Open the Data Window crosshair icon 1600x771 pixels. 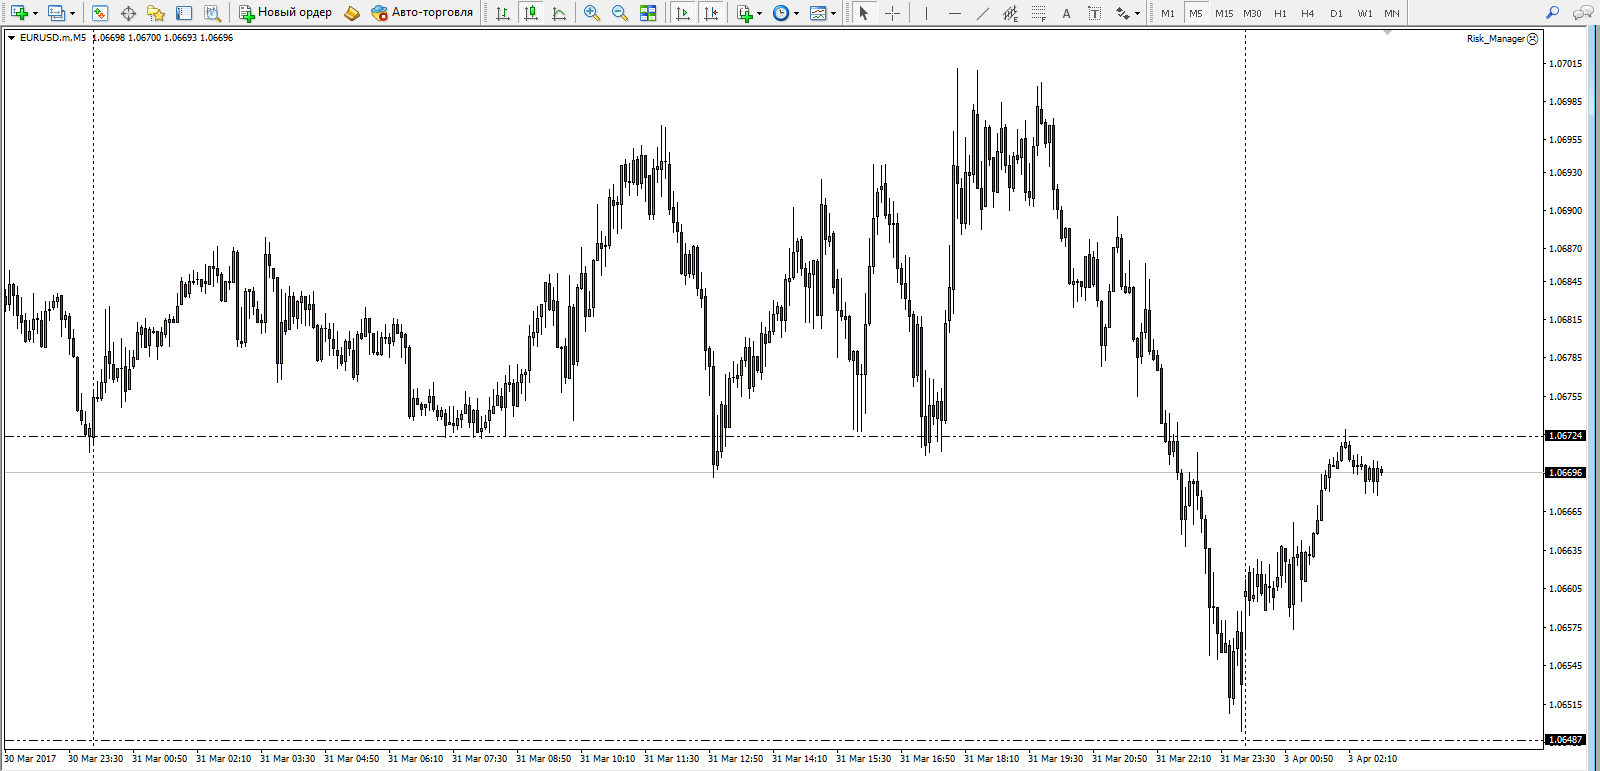click(x=128, y=13)
